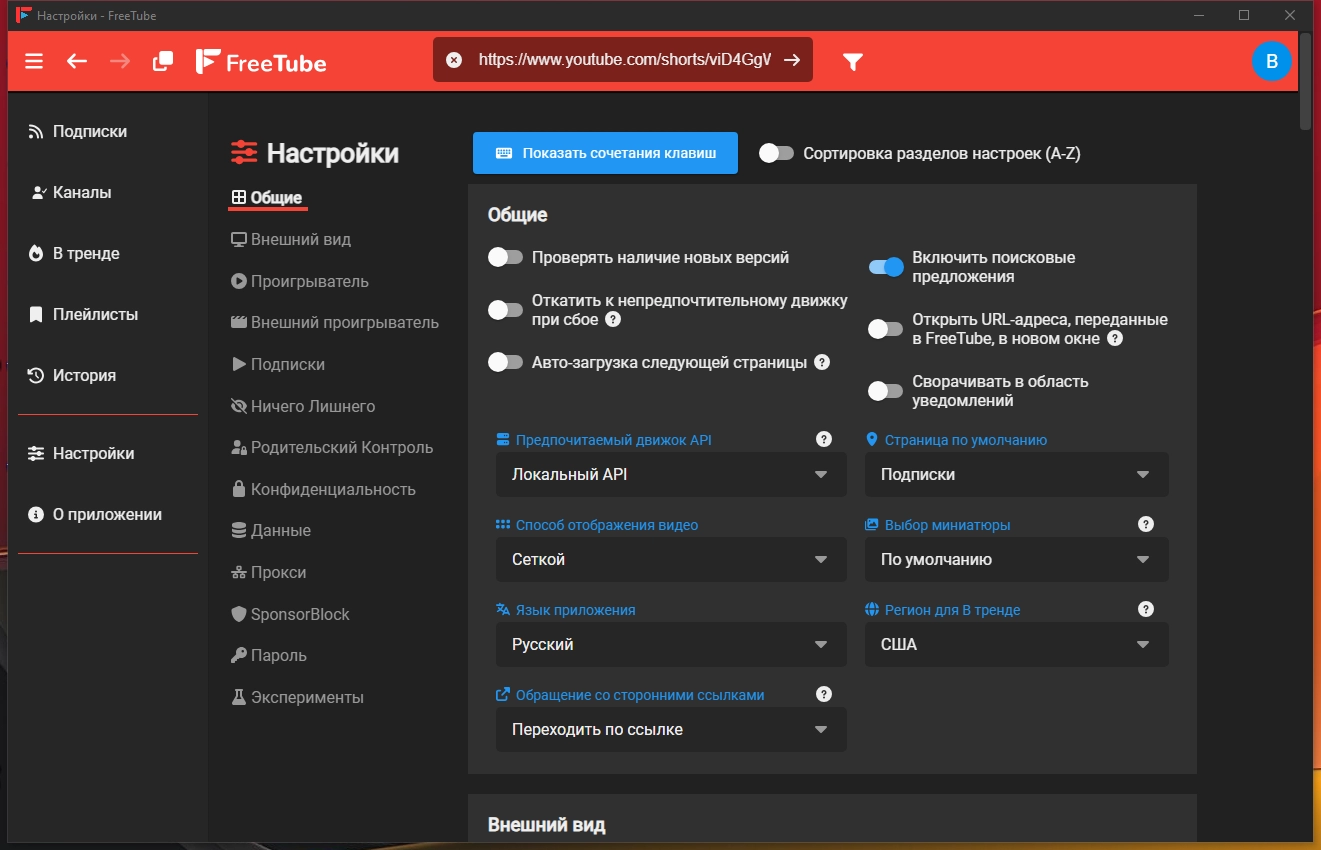Clear the search field with the X icon
The image size is (1321, 850).
[x=454, y=60]
